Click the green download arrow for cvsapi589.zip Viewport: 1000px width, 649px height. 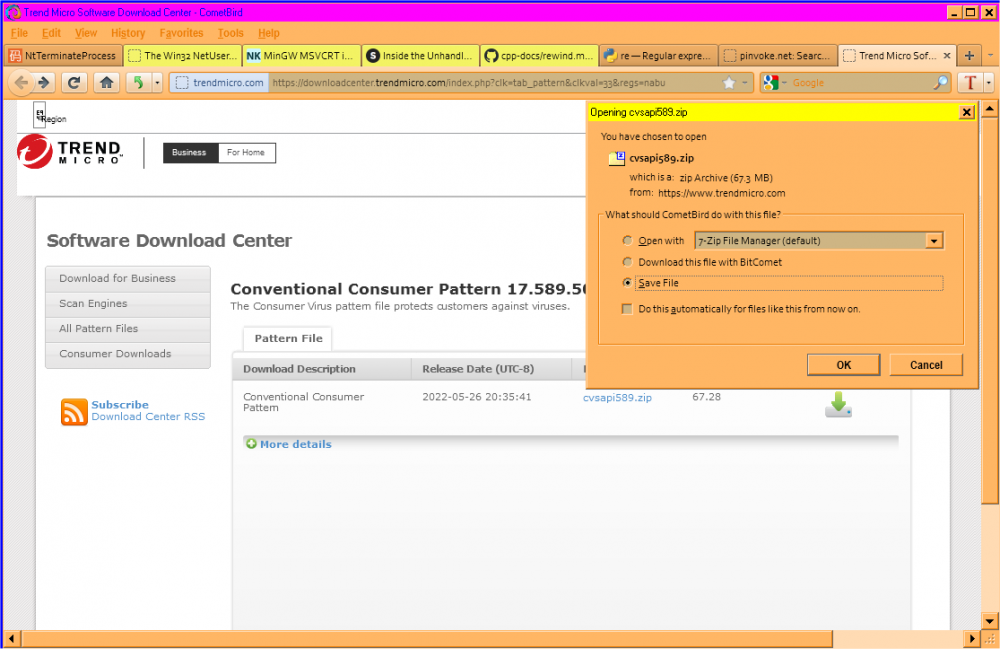(838, 404)
